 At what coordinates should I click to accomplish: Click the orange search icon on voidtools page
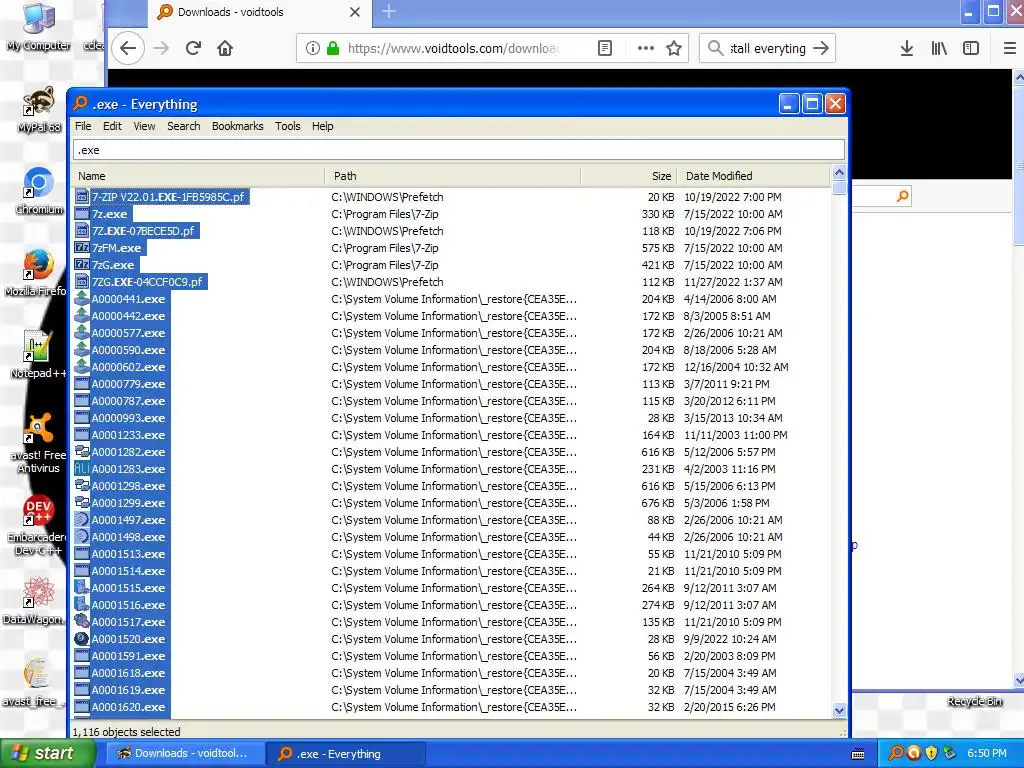pos(903,196)
